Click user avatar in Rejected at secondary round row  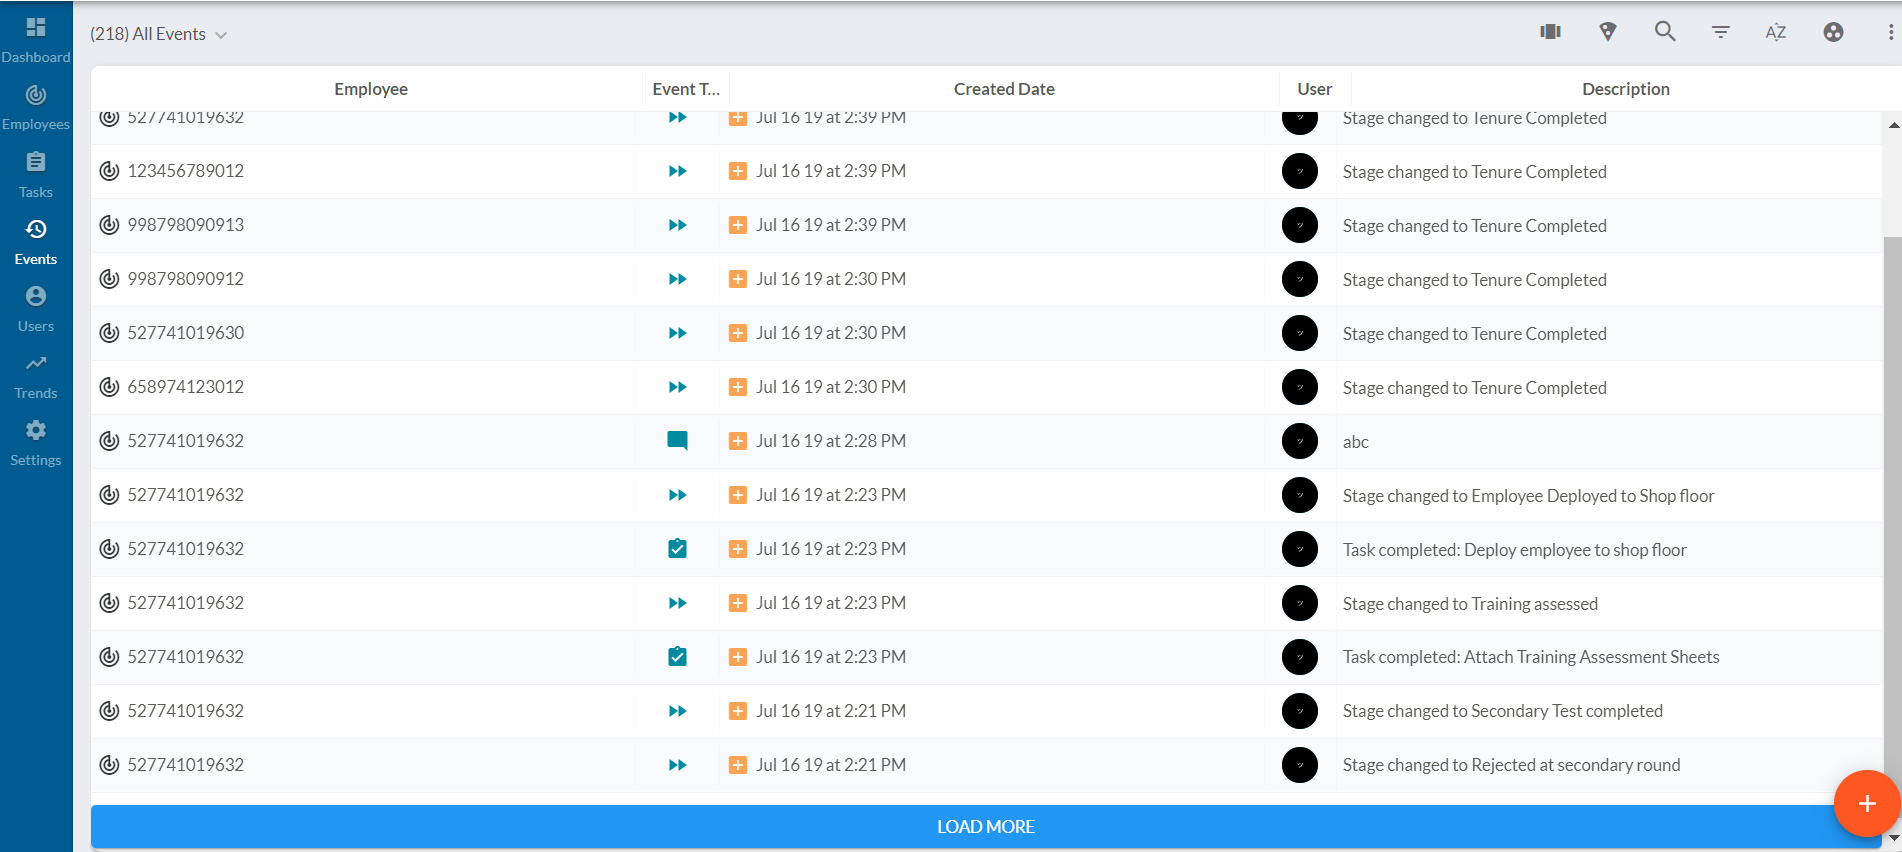click(x=1300, y=765)
